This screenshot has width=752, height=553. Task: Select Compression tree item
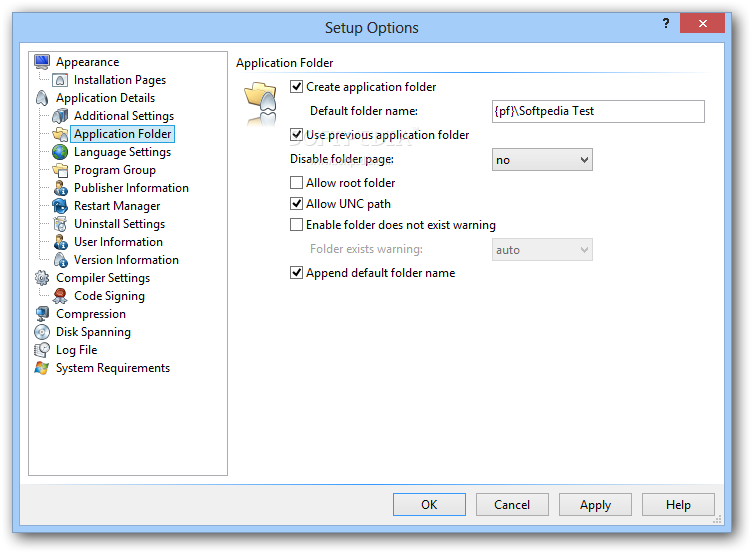91,314
